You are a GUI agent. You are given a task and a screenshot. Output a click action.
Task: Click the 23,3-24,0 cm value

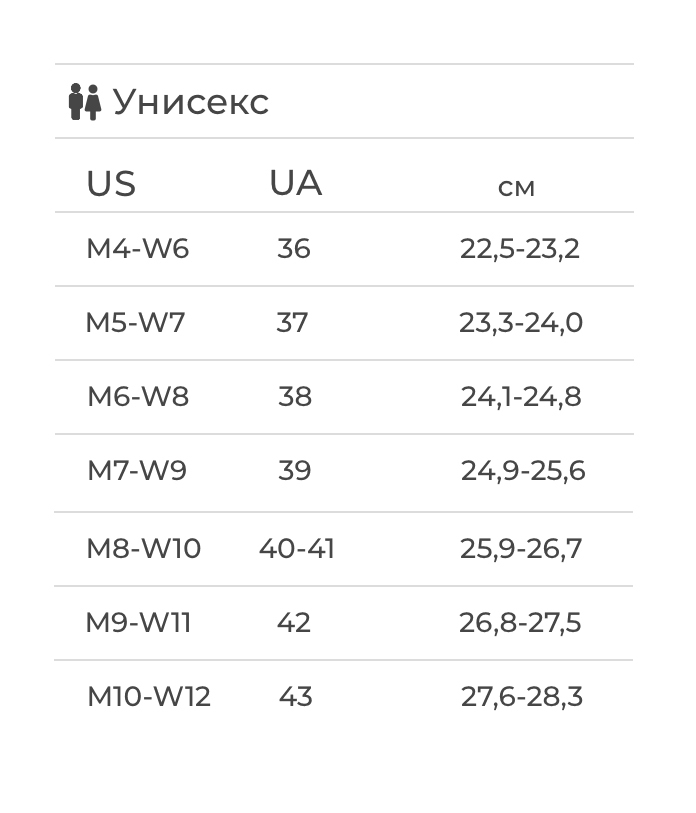pyautogui.click(x=521, y=324)
